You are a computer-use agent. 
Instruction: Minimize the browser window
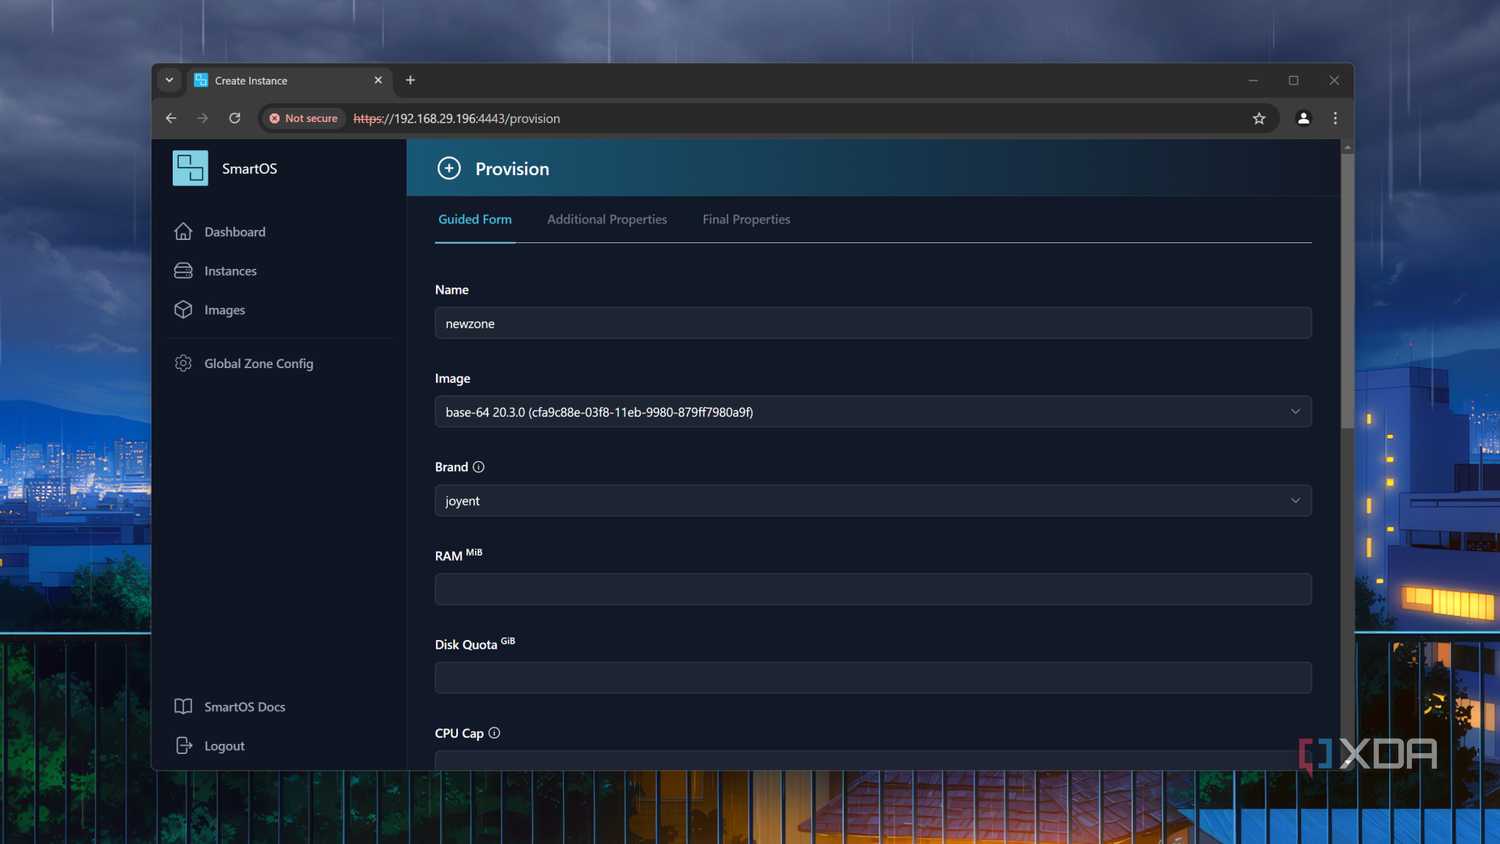click(1253, 80)
